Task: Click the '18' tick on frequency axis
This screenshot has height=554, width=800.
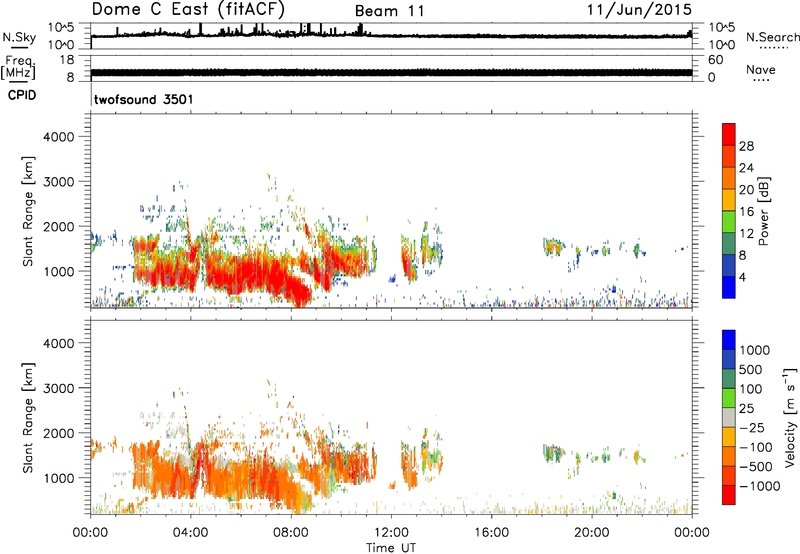Action: (x=67, y=60)
